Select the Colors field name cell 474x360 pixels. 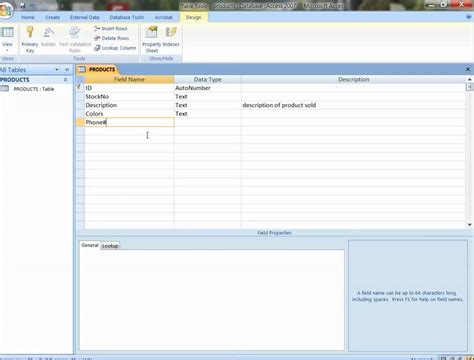pos(129,114)
